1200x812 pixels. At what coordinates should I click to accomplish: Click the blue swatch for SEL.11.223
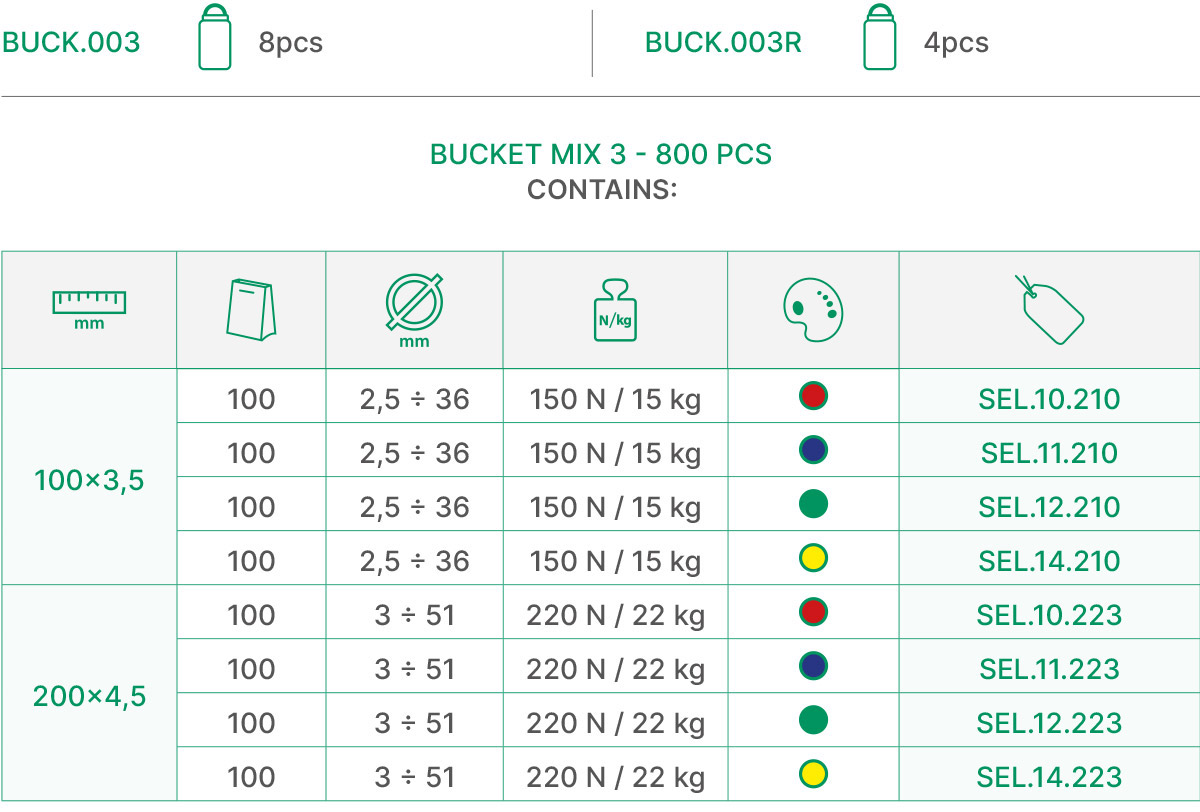(813, 666)
